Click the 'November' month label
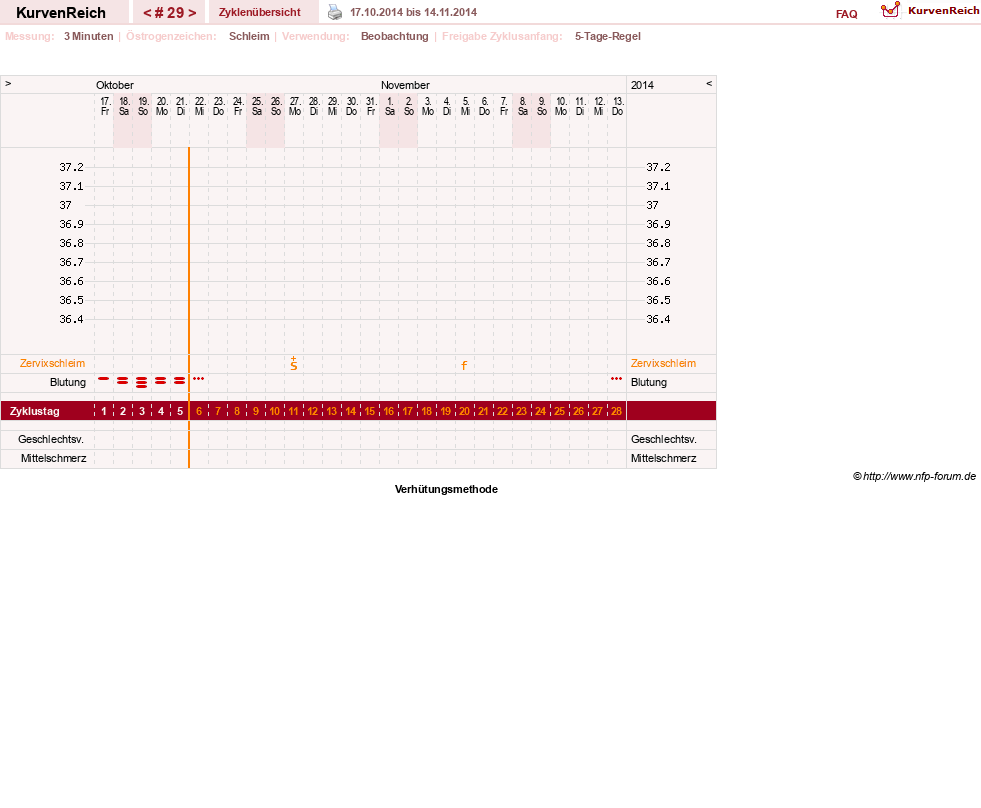This screenshot has width=981, height=808. pyautogui.click(x=405, y=85)
